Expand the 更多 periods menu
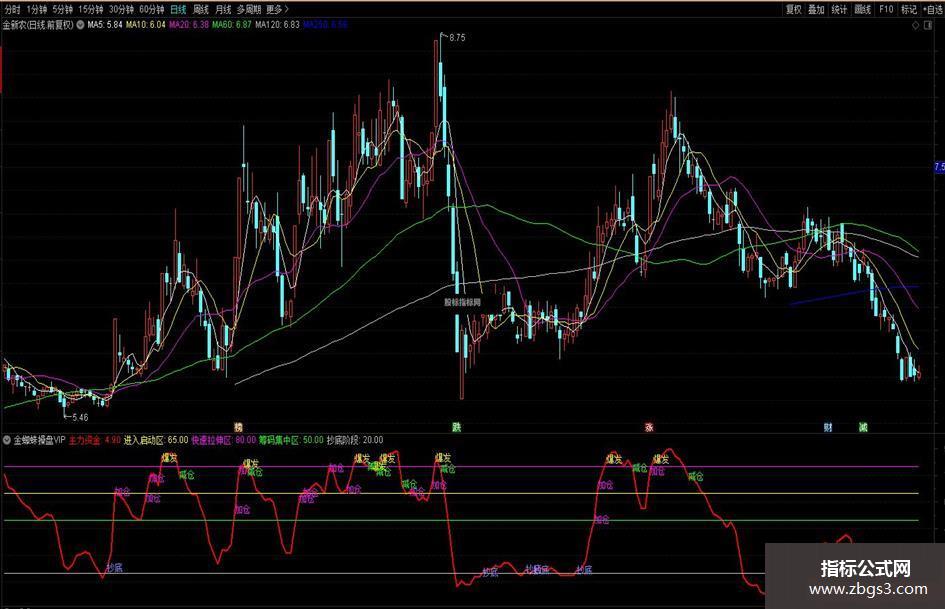945x609 pixels. (277, 9)
